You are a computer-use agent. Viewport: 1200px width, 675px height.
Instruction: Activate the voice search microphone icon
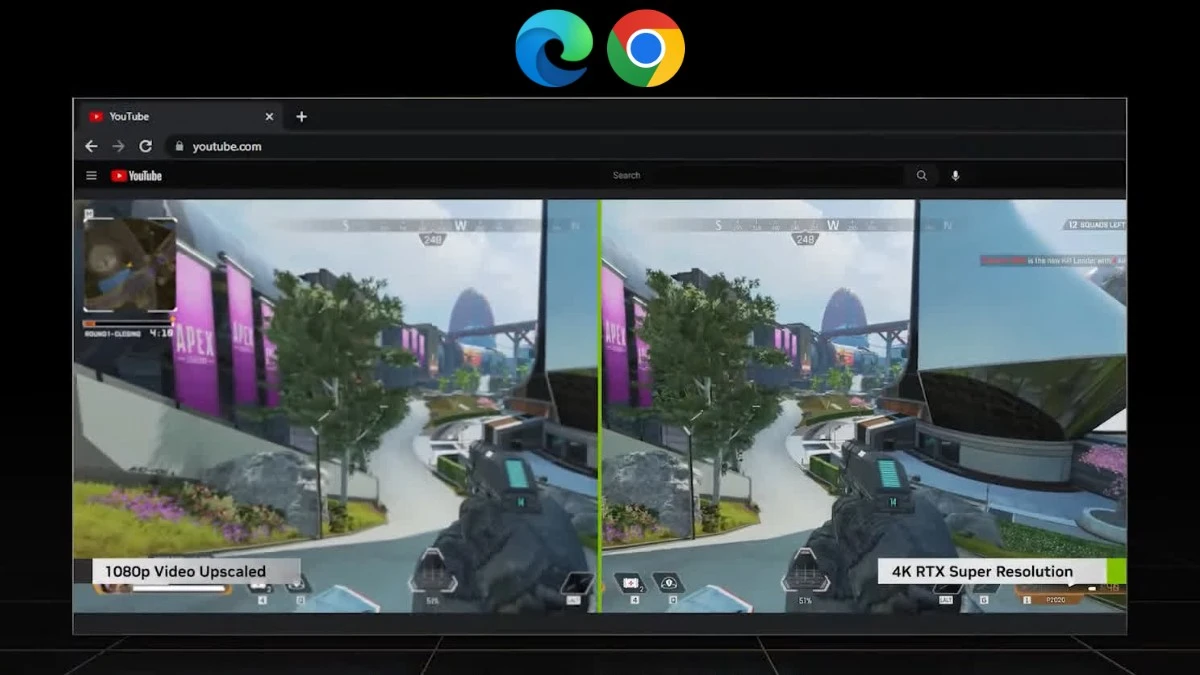[x=956, y=174]
